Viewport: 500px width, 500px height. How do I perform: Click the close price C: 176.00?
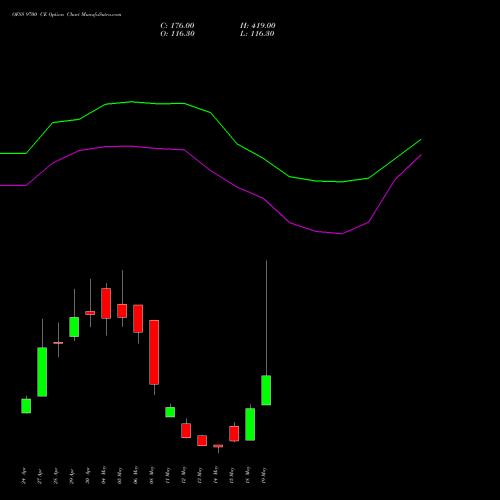pyautogui.click(x=177, y=26)
